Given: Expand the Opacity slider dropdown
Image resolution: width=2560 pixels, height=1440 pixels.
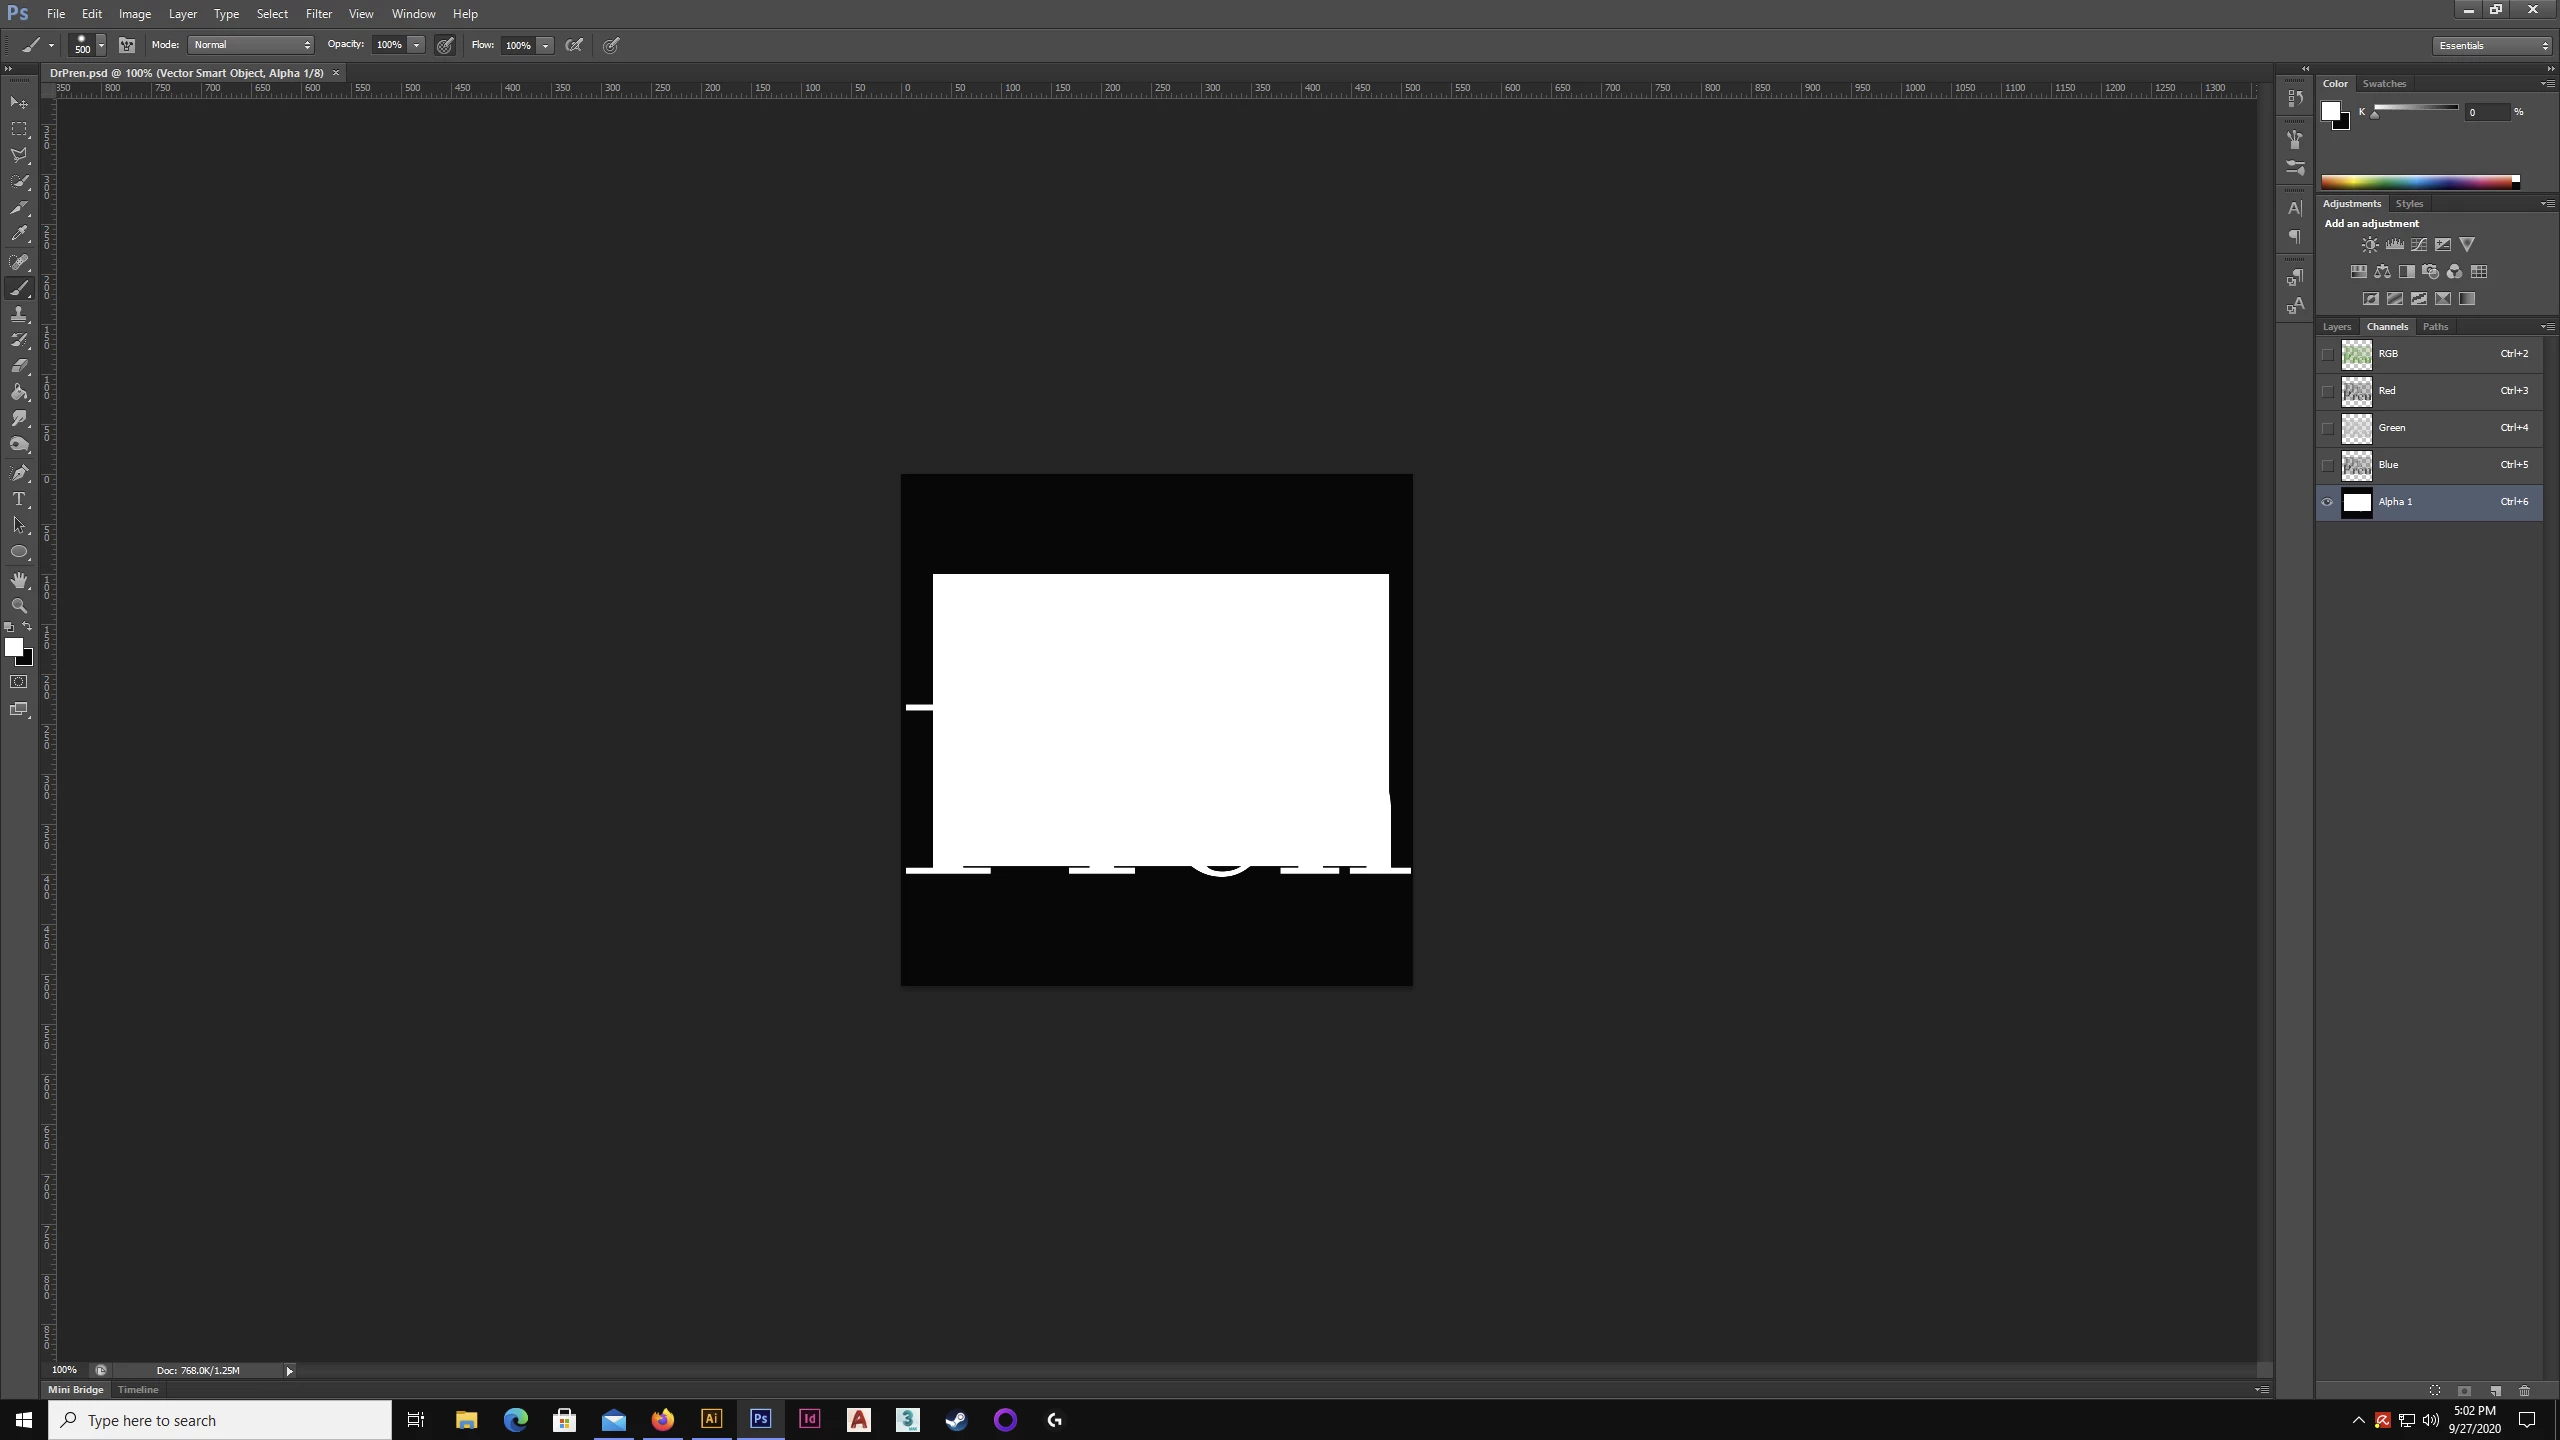Looking at the screenshot, I should pyautogui.click(x=416, y=45).
